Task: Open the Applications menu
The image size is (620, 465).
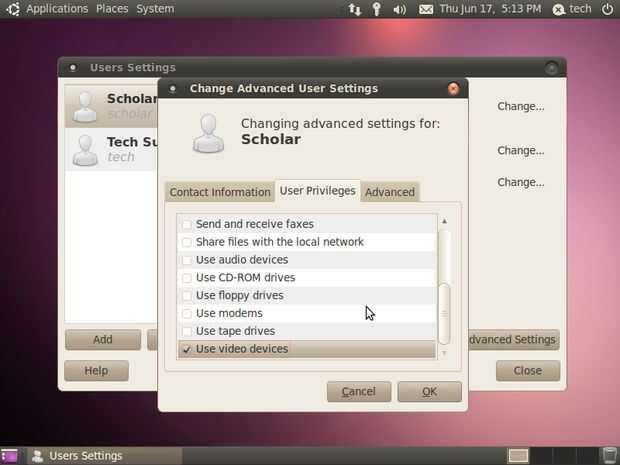Action: [57, 9]
